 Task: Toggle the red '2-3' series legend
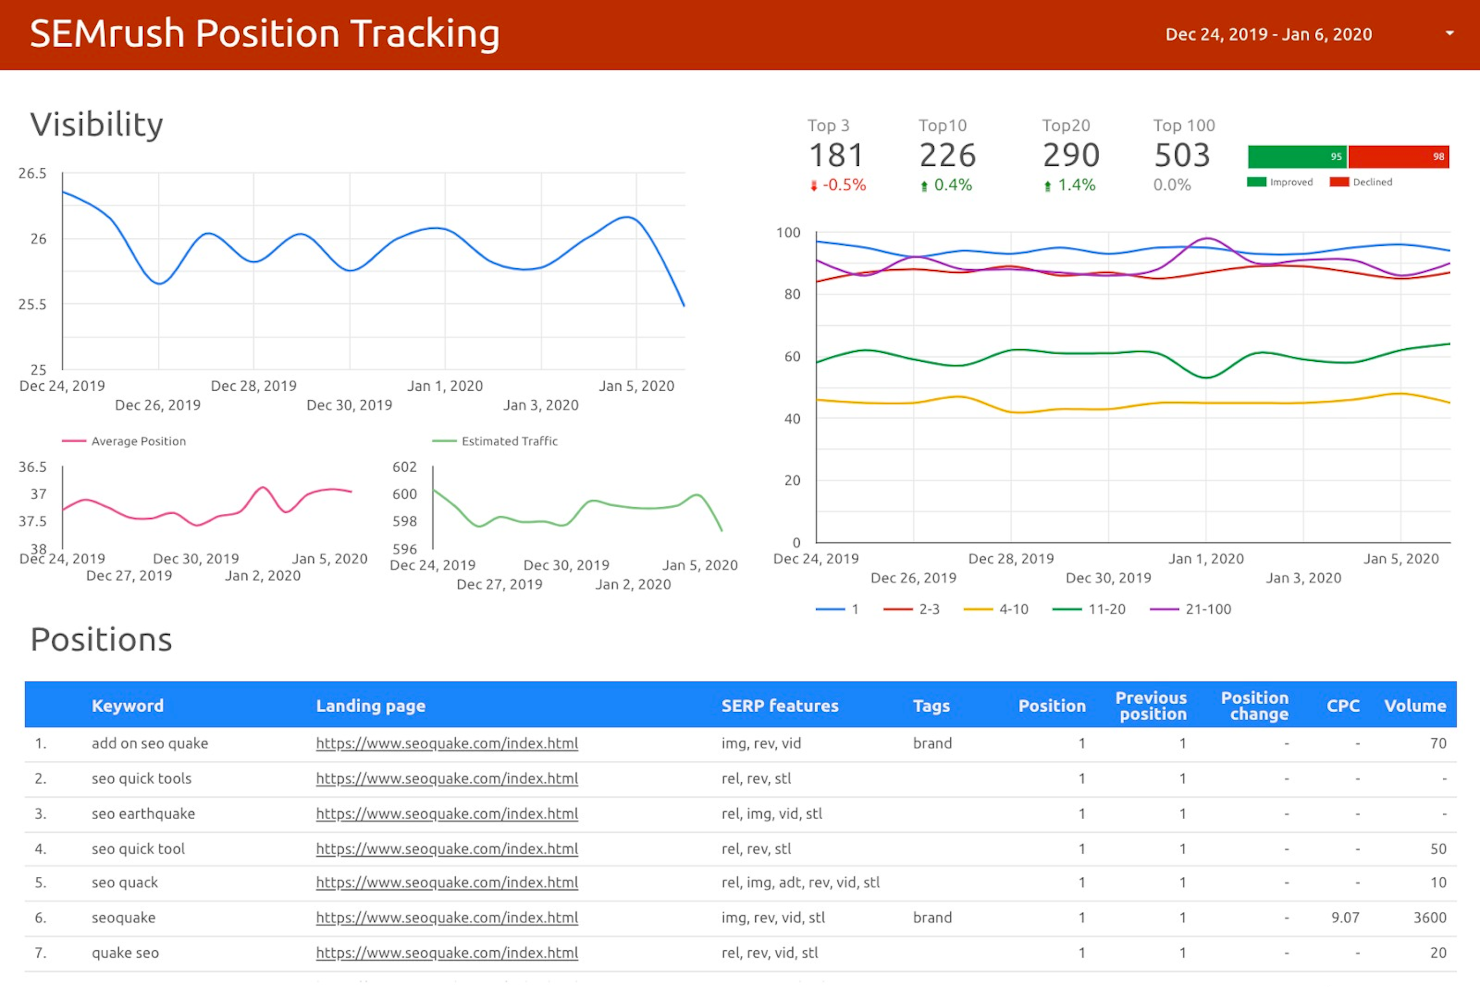point(911,609)
